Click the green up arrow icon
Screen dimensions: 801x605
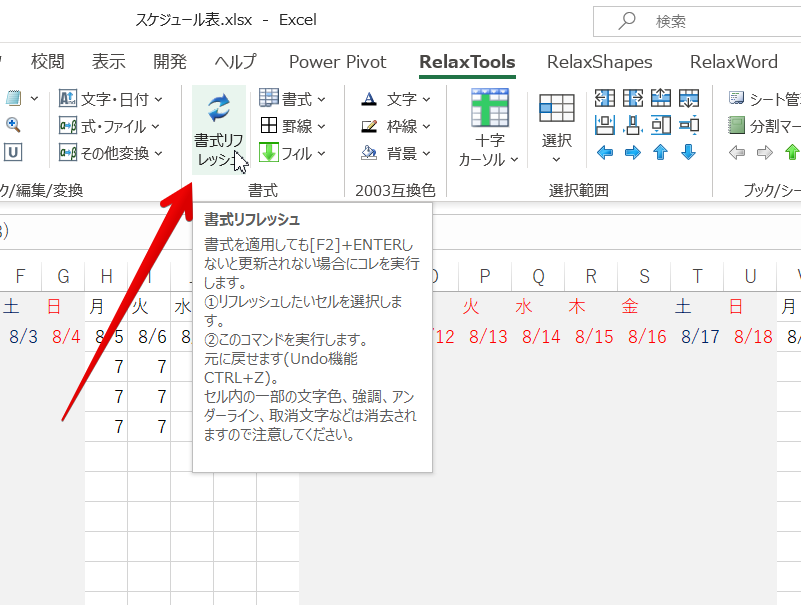(x=792, y=152)
